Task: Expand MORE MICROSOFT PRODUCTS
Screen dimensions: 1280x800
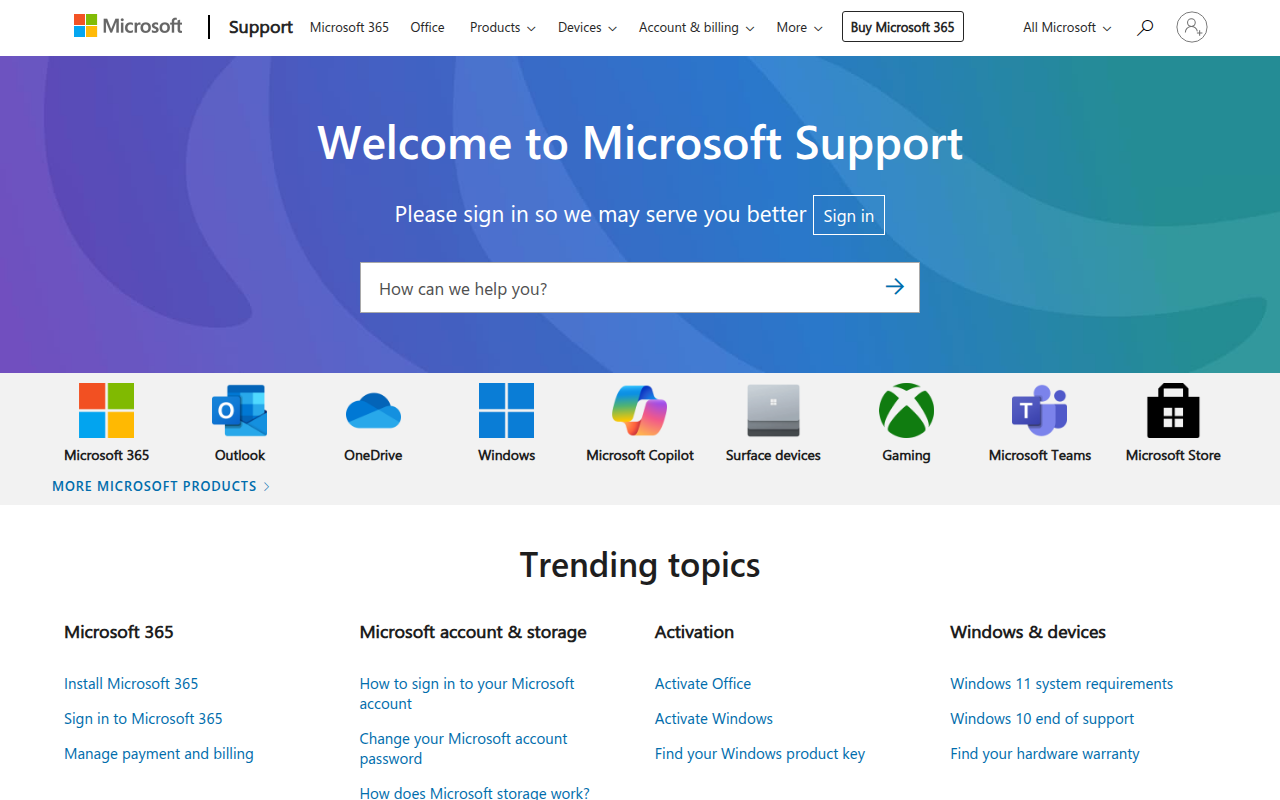Action: point(155,485)
